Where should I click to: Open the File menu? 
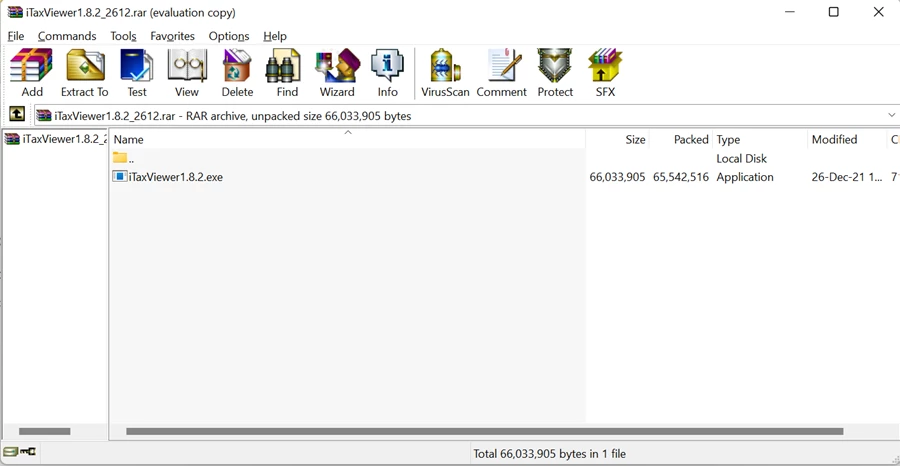pos(15,36)
